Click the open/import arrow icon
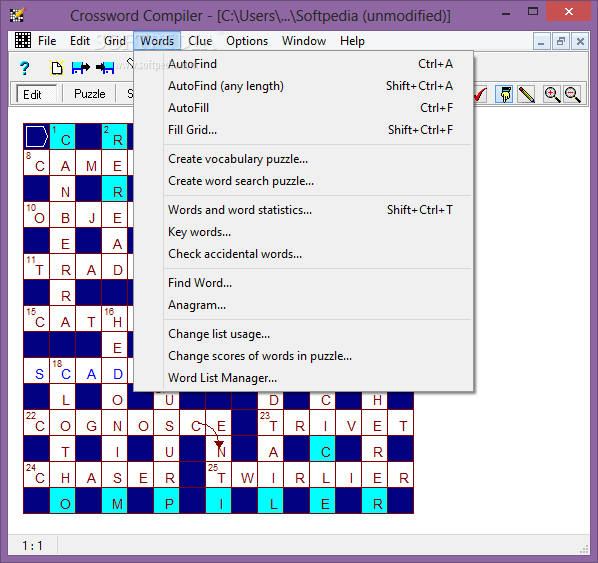 click(x=105, y=68)
